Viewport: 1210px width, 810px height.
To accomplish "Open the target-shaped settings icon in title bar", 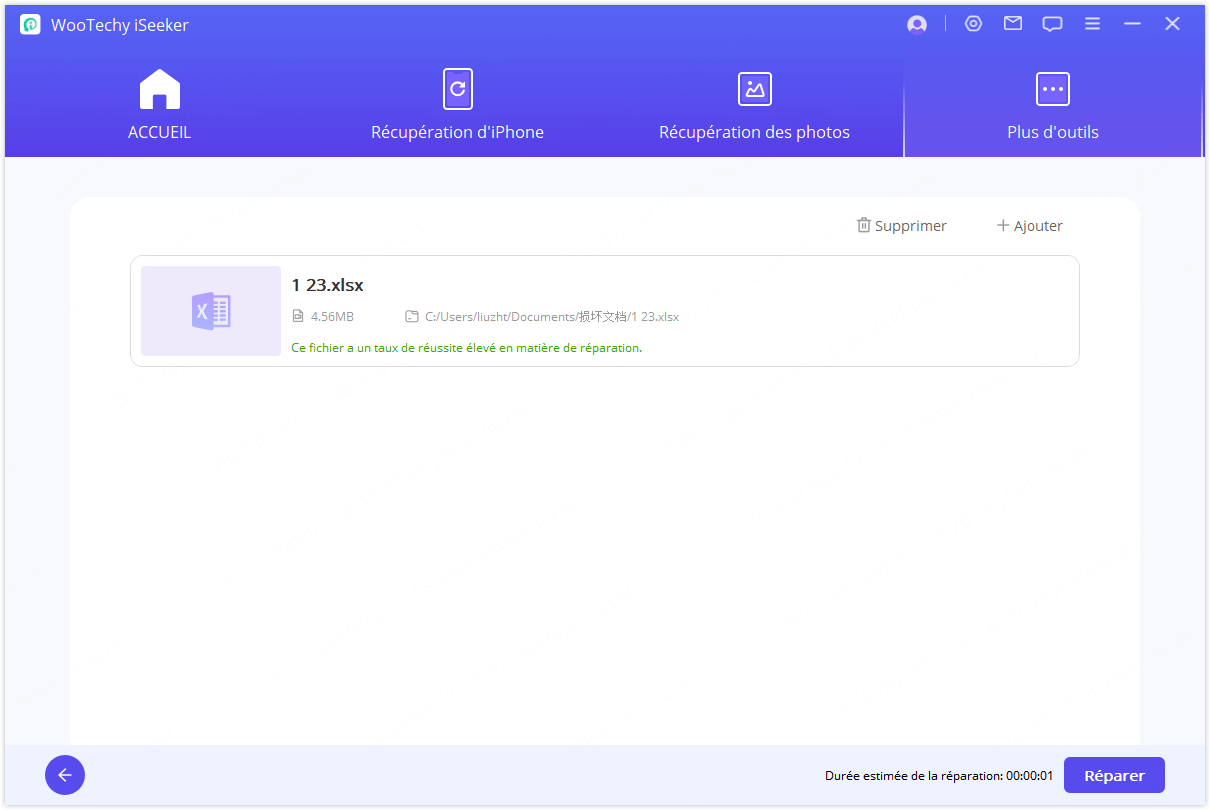I will 973,24.
